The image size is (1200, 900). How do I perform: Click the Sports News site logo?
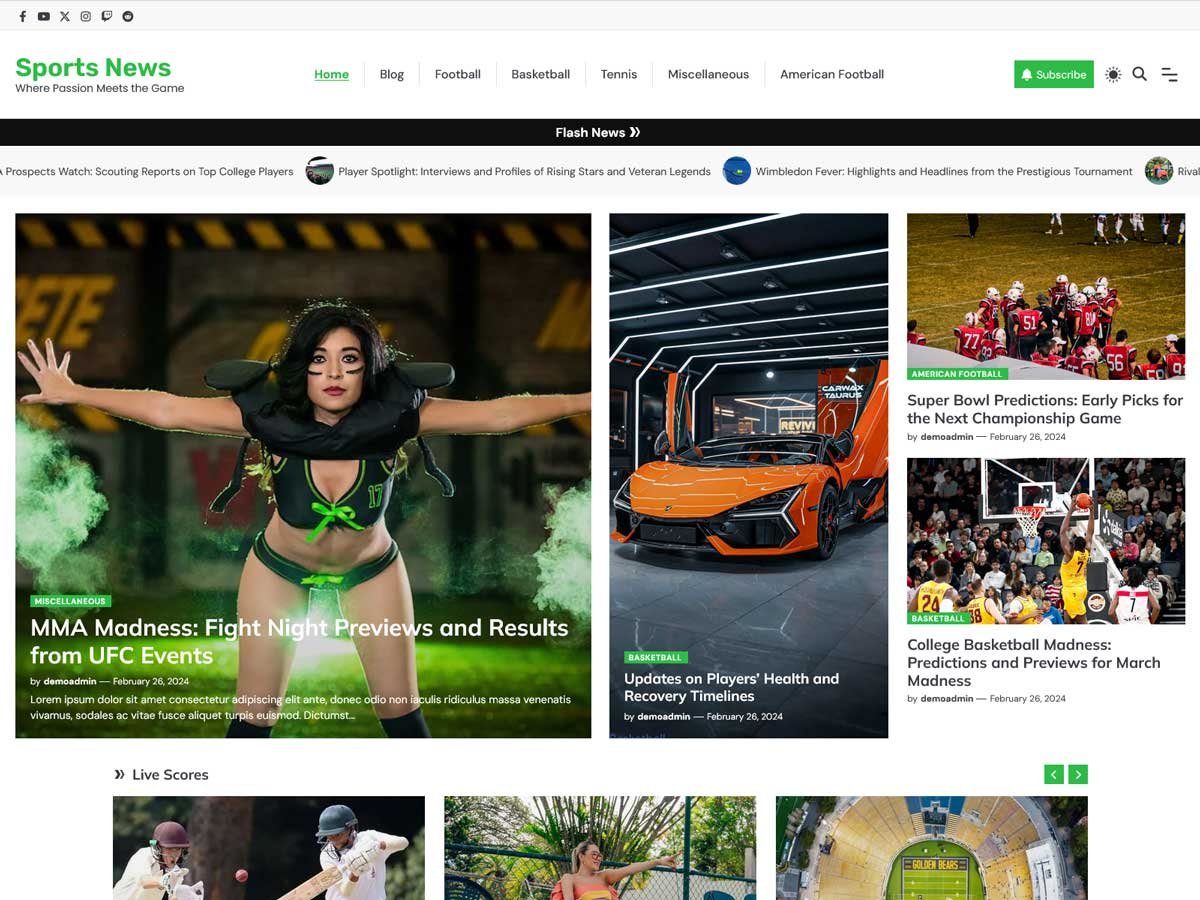(x=93, y=67)
